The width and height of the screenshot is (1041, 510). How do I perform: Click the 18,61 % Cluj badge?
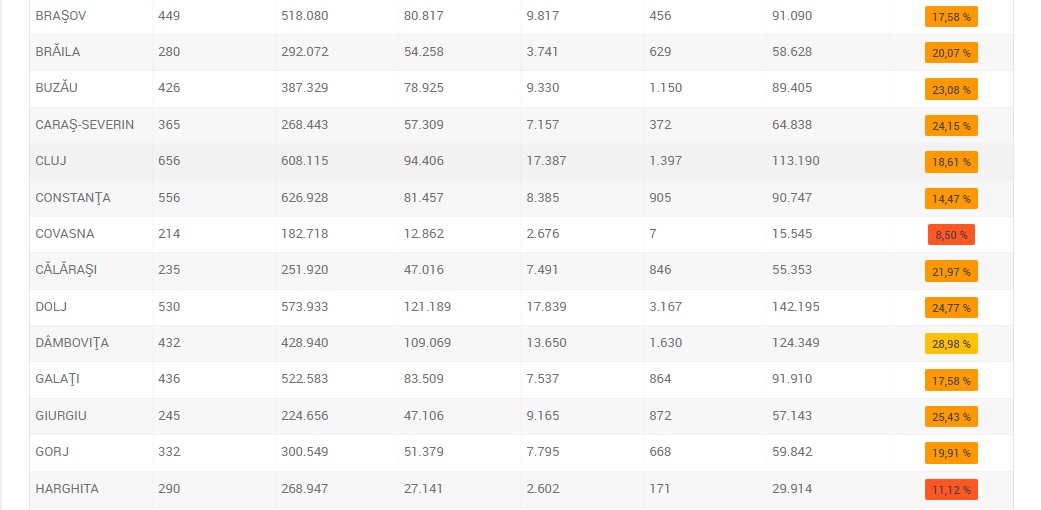click(951, 162)
